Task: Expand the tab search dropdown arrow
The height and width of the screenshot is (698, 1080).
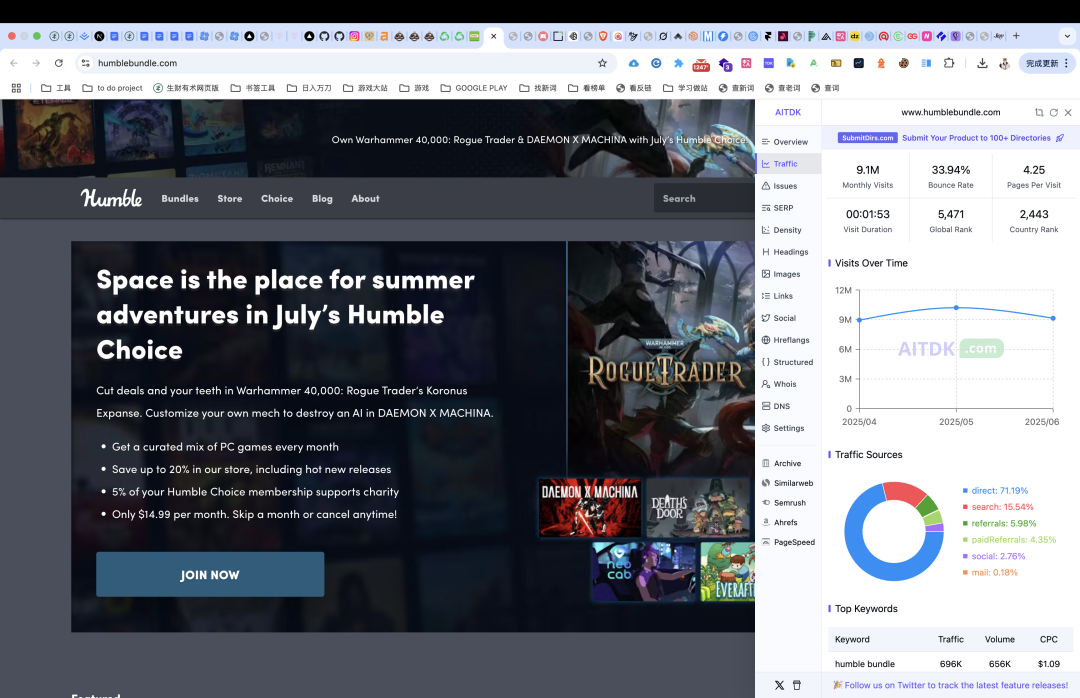Action: [1068, 36]
